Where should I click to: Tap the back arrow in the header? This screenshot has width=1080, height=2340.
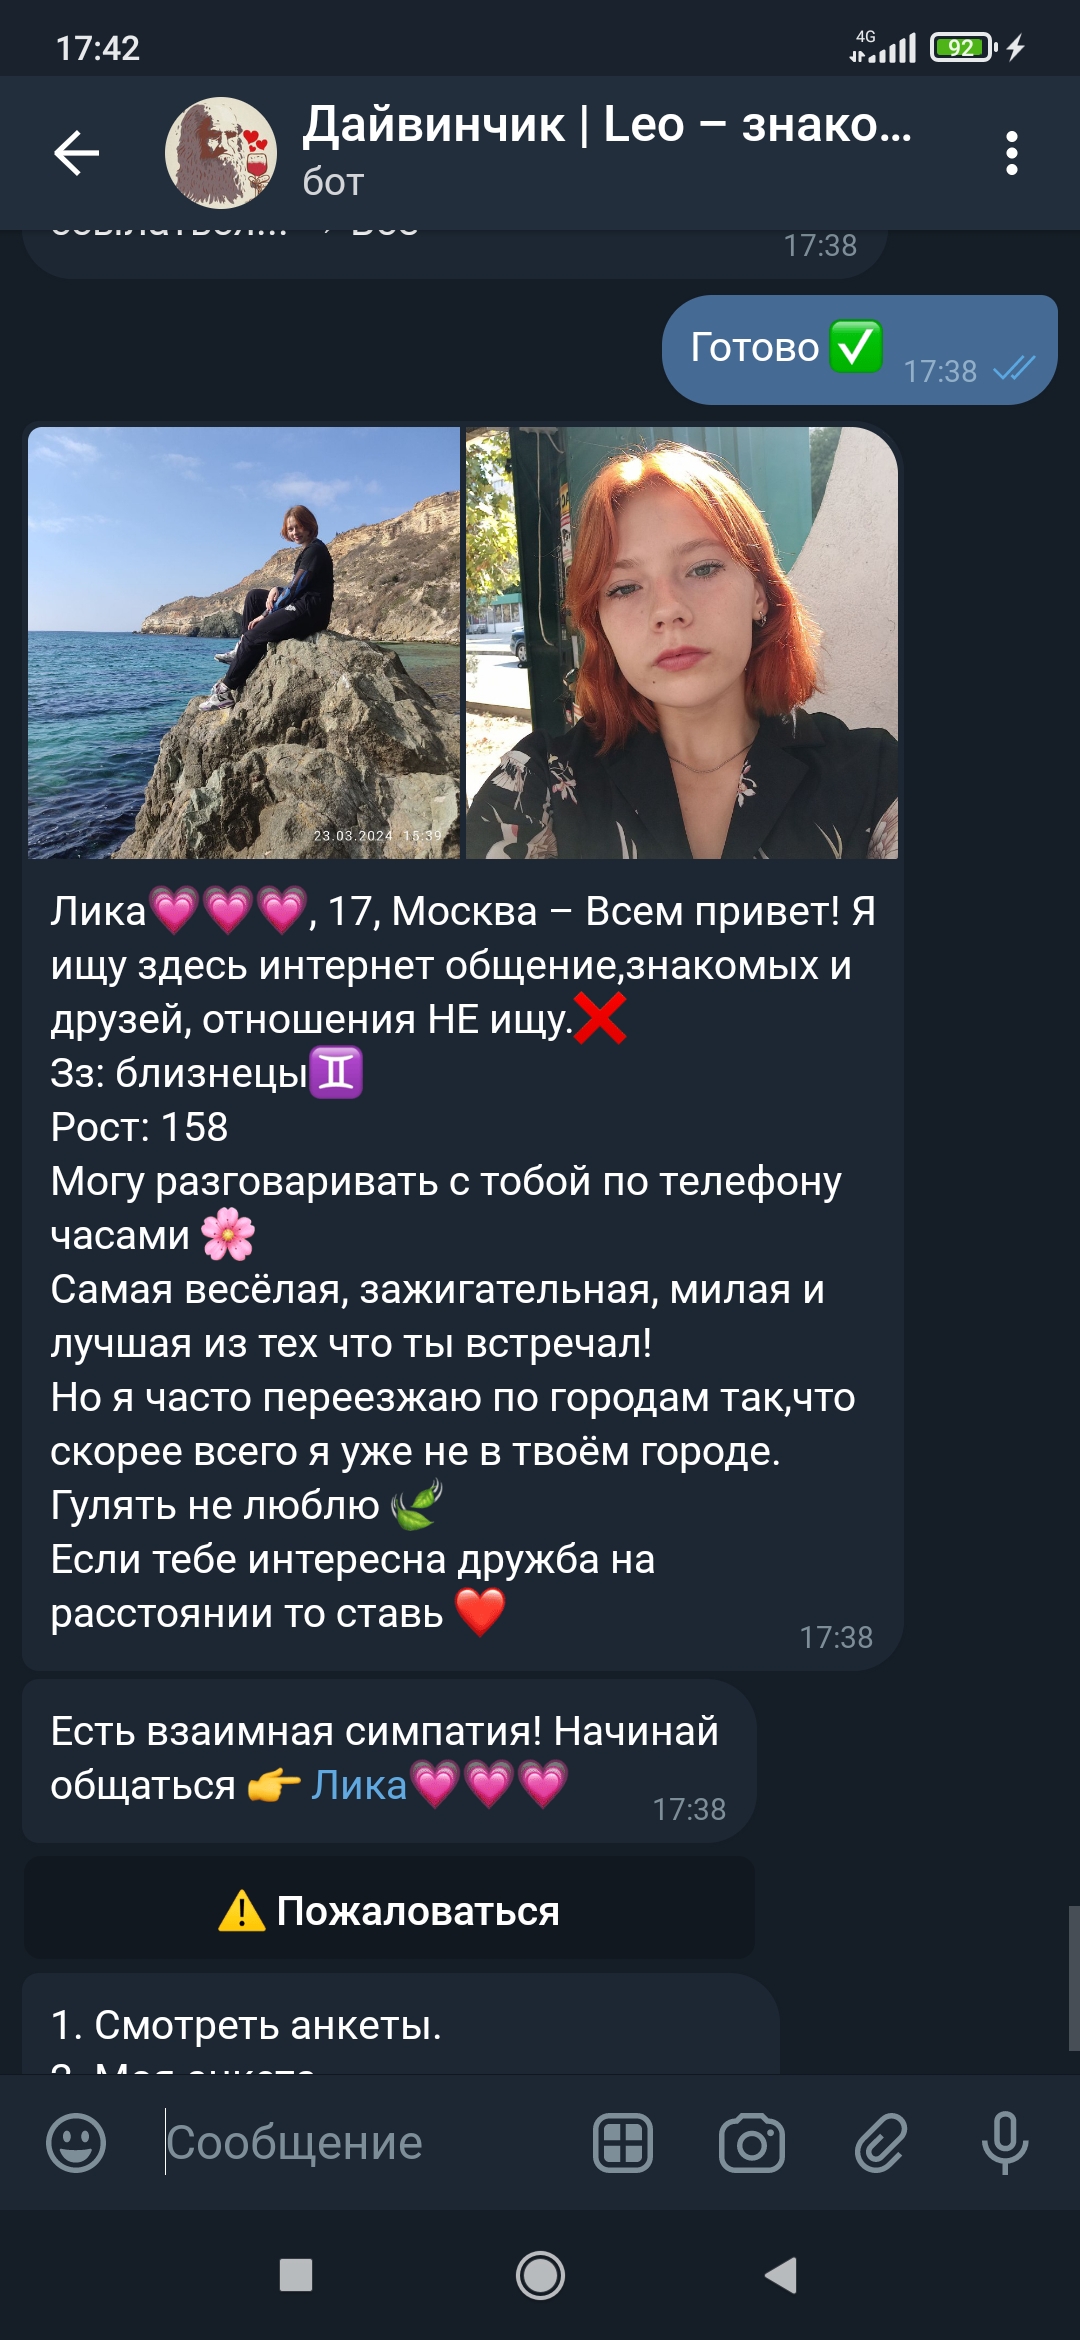pos(76,153)
